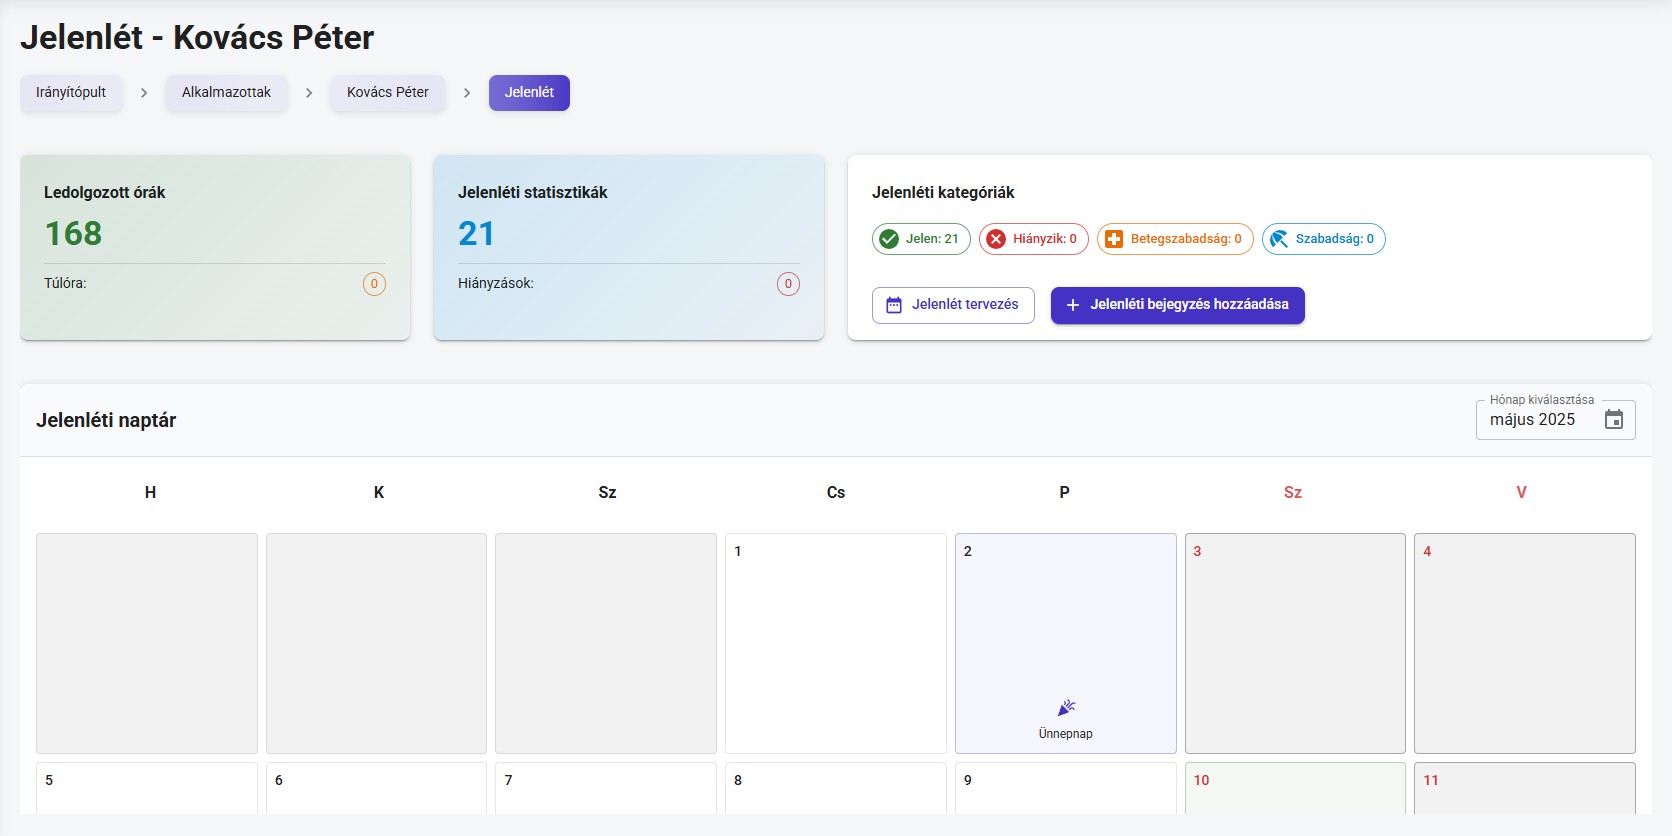Select Sunday May 4 calendar cell
This screenshot has height=836, width=1672.
1524,643
